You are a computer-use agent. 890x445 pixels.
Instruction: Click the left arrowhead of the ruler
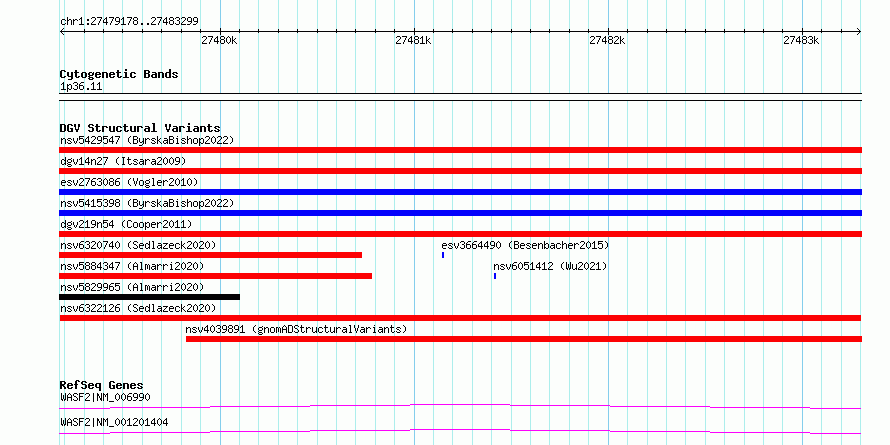(62, 31)
